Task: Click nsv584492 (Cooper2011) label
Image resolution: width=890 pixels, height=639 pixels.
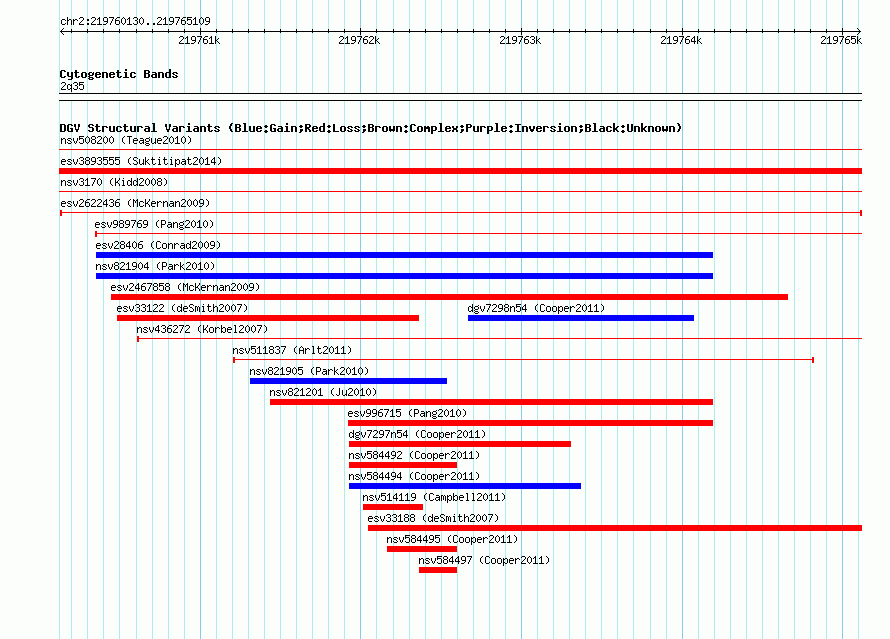Action: [414, 455]
